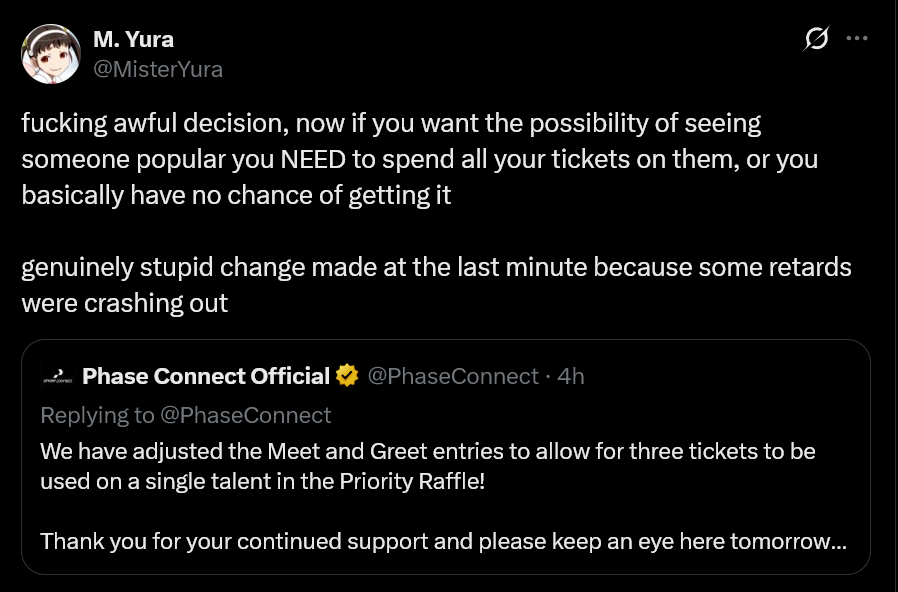898x592 pixels.
Task: Open the Phase Connect Official name
Action: [205, 376]
